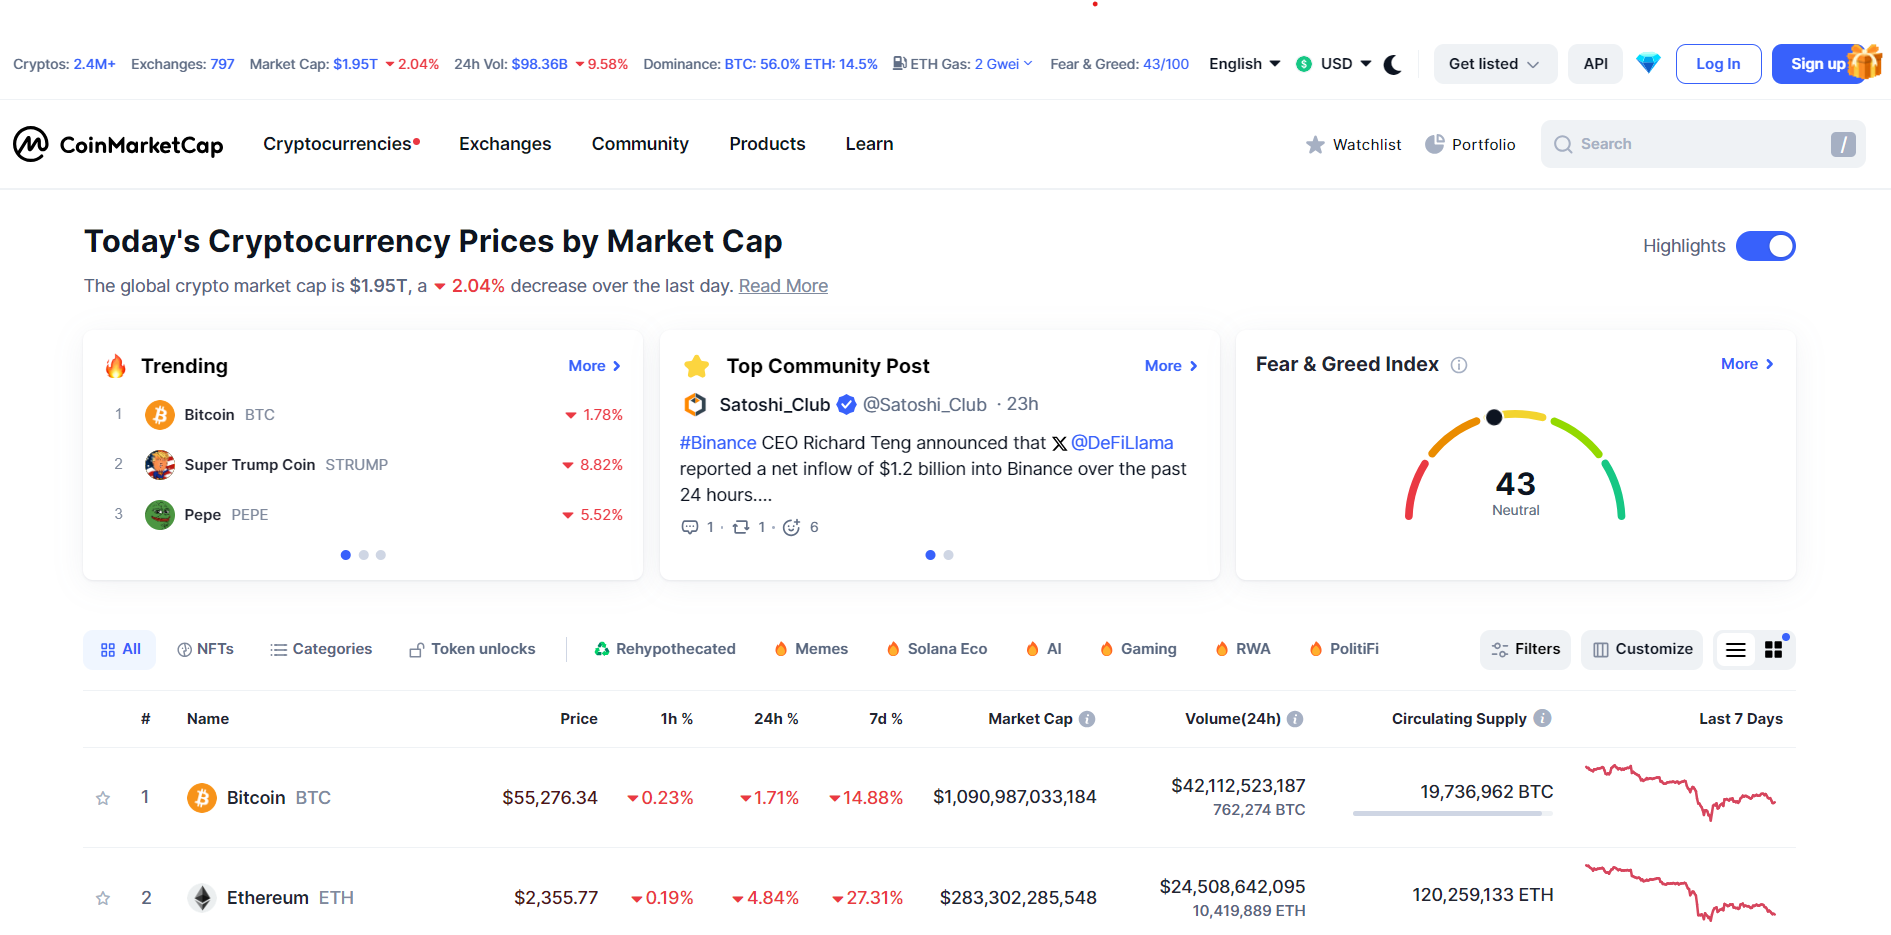The image size is (1891, 935).
Task: Click Bitcoin circulating supply progress bar
Action: 1453,814
